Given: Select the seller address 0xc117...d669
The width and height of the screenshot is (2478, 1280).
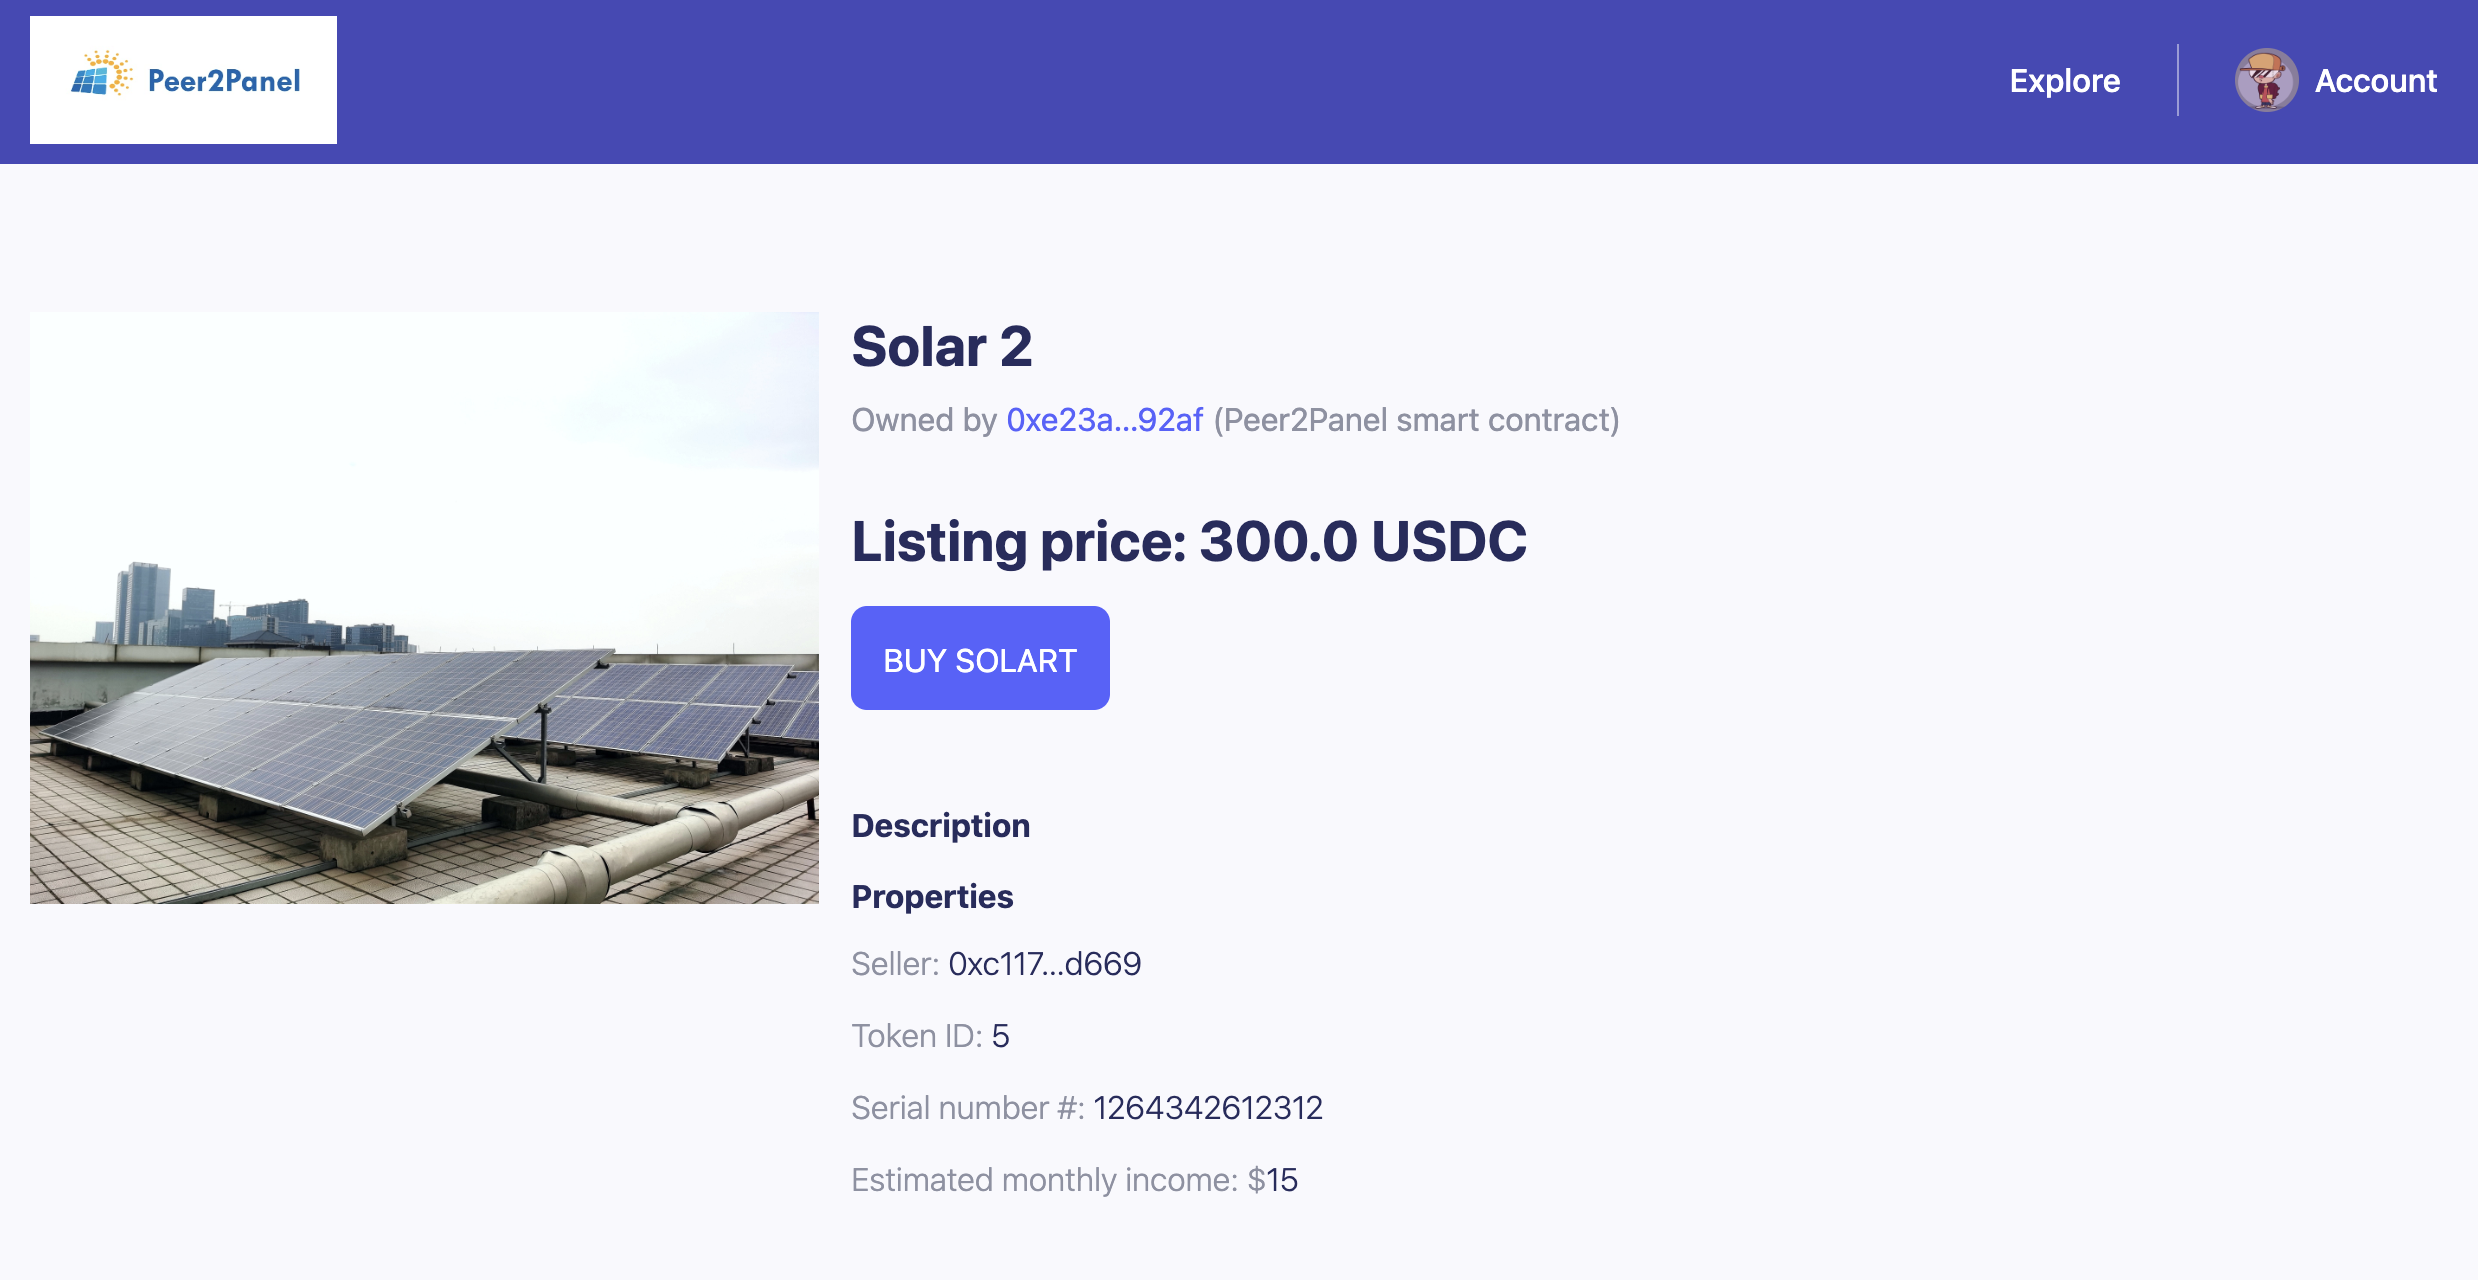Looking at the screenshot, I should pyautogui.click(x=1044, y=964).
